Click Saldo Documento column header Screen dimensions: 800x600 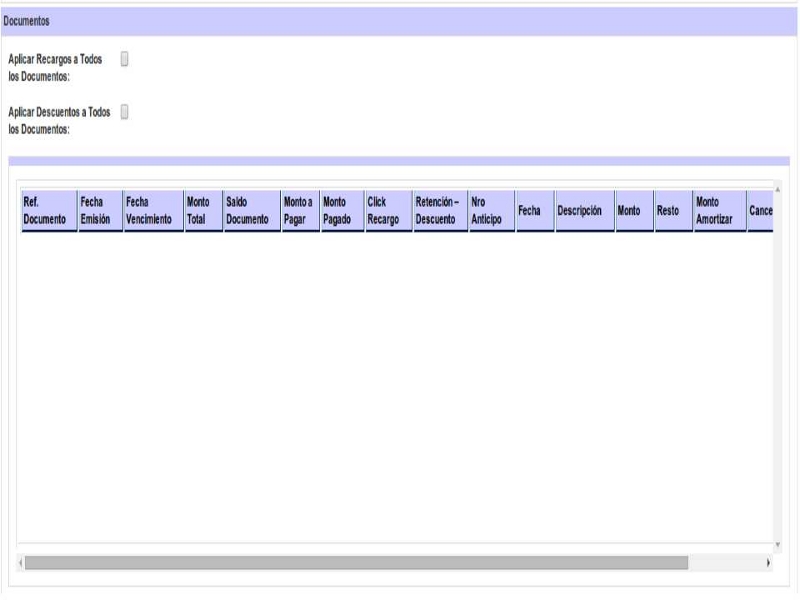point(250,211)
